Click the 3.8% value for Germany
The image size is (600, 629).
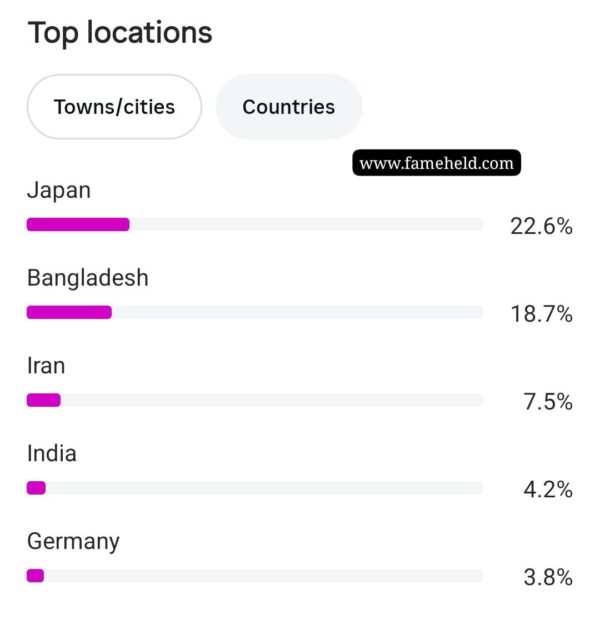(x=548, y=577)
